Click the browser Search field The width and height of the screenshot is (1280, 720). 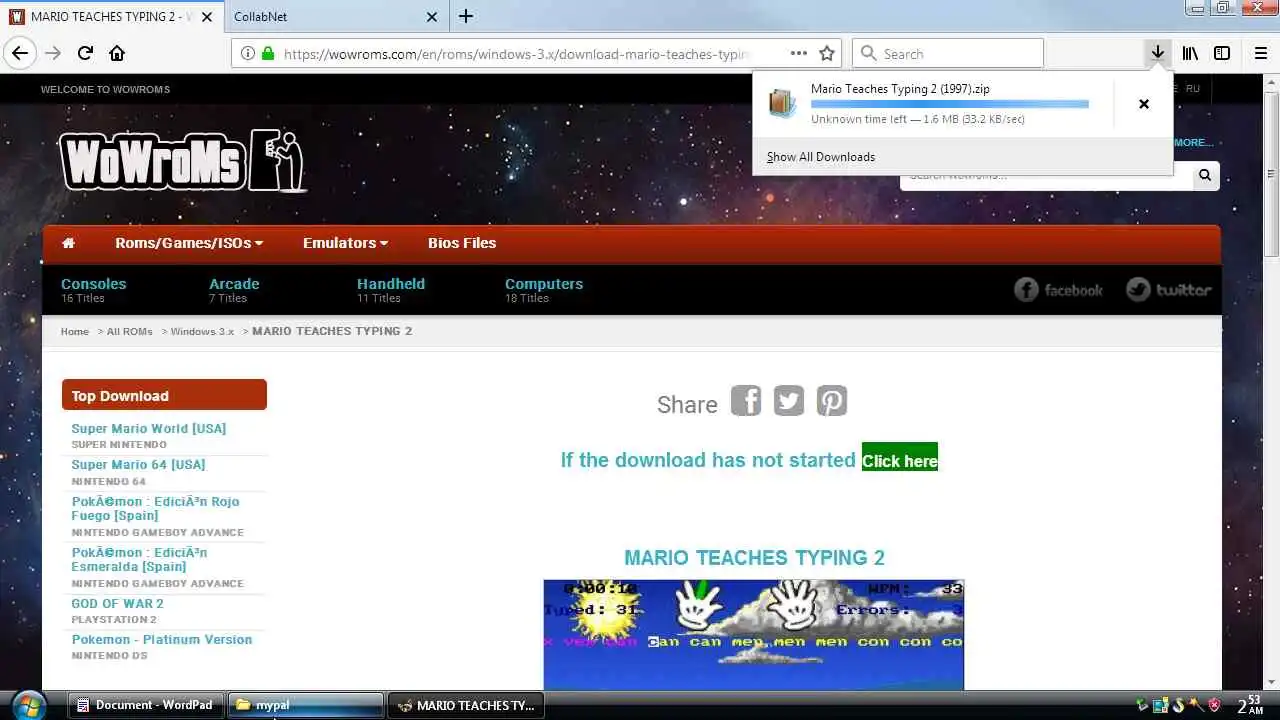tap(948, 53)
